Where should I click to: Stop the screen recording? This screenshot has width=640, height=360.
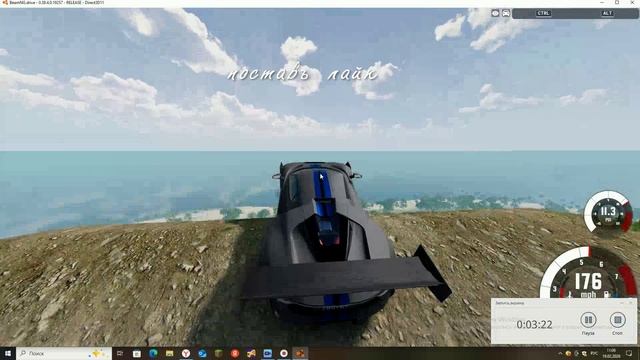coord(618,320)
